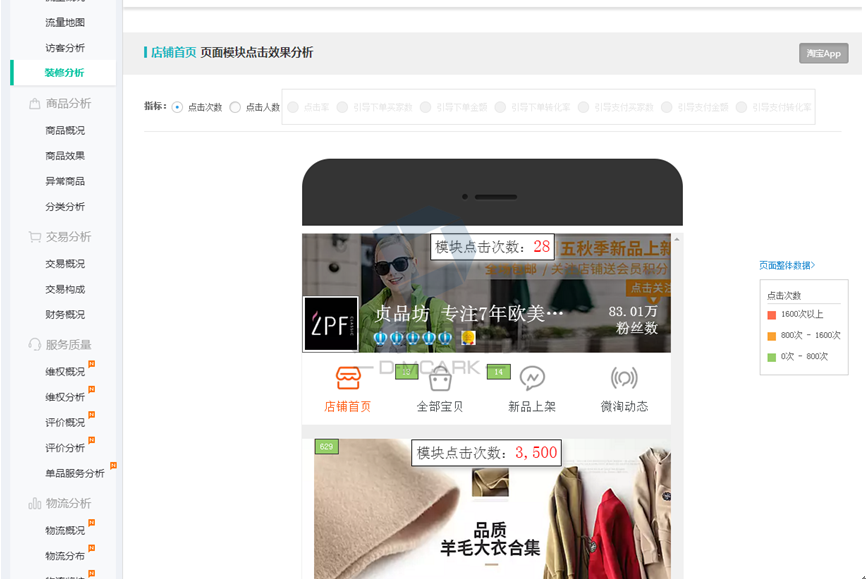Click the gold medal badge beside crowns
The height and width of the screenshot is (579, 866).
(x=468, y=337)
